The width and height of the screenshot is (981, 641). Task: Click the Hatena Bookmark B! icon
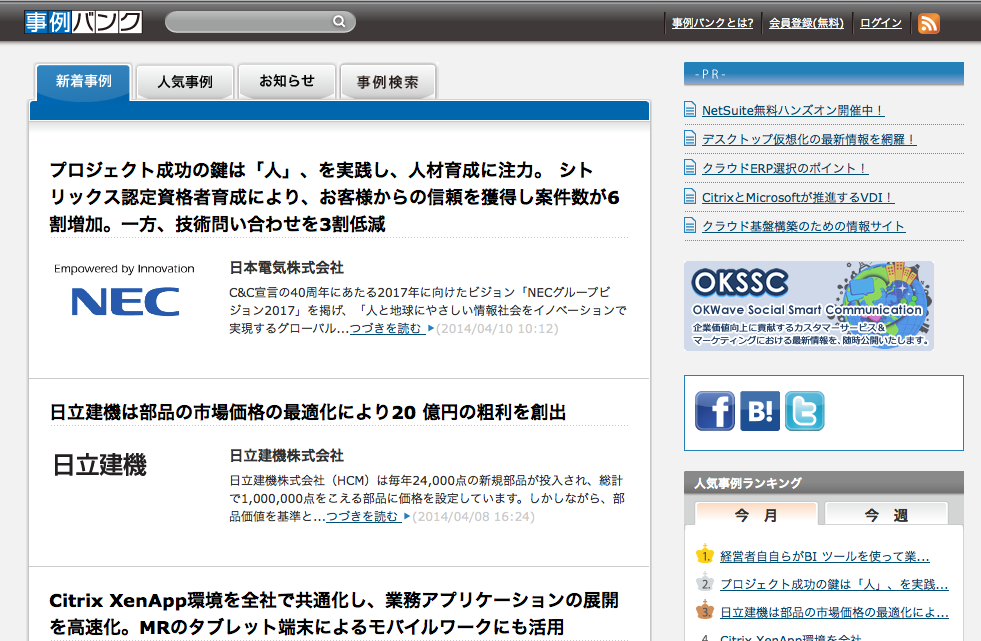point(759,411)
